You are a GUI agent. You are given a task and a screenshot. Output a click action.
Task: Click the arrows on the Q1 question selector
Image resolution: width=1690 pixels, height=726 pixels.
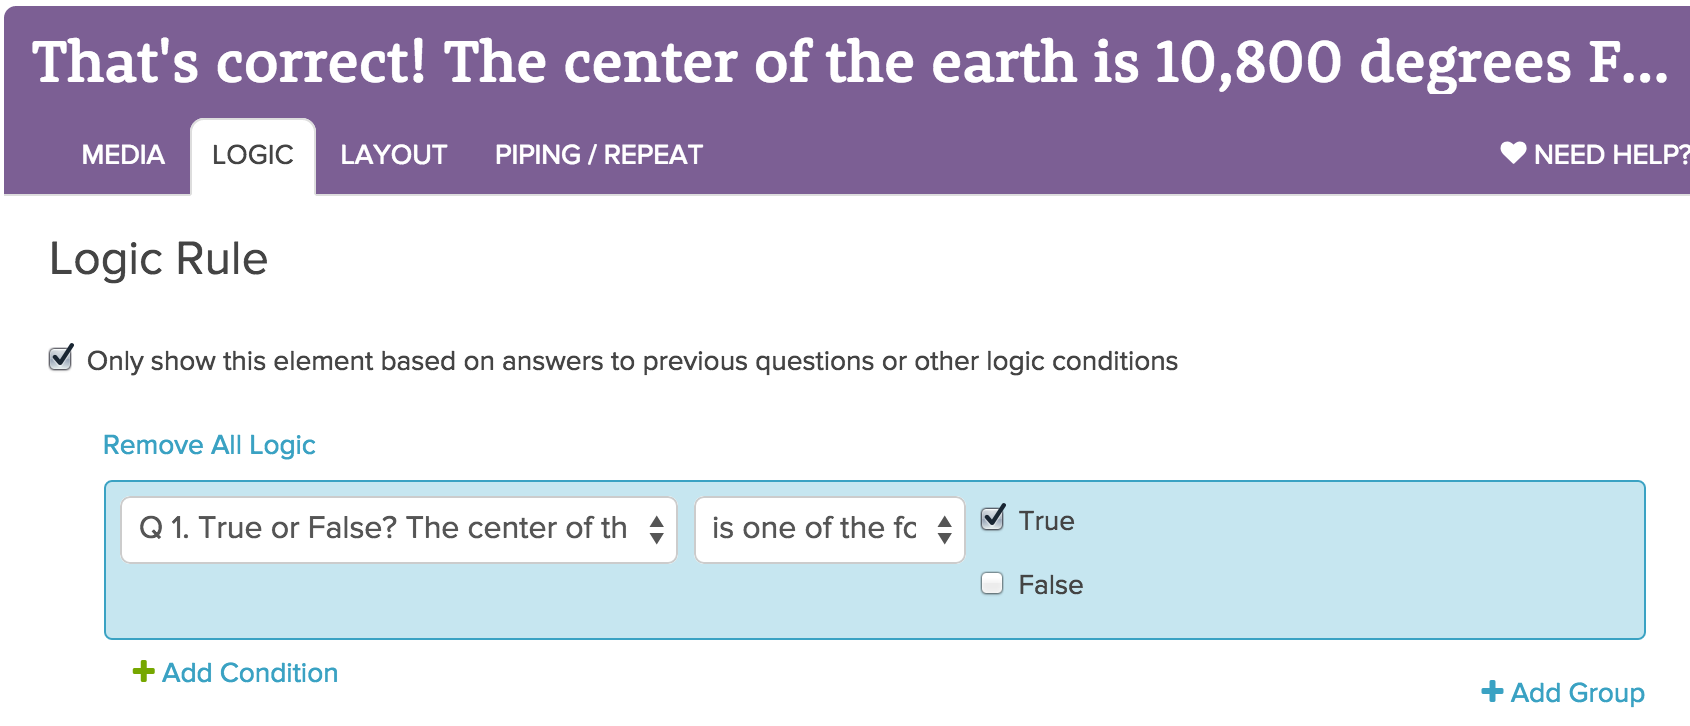point(656,529)
